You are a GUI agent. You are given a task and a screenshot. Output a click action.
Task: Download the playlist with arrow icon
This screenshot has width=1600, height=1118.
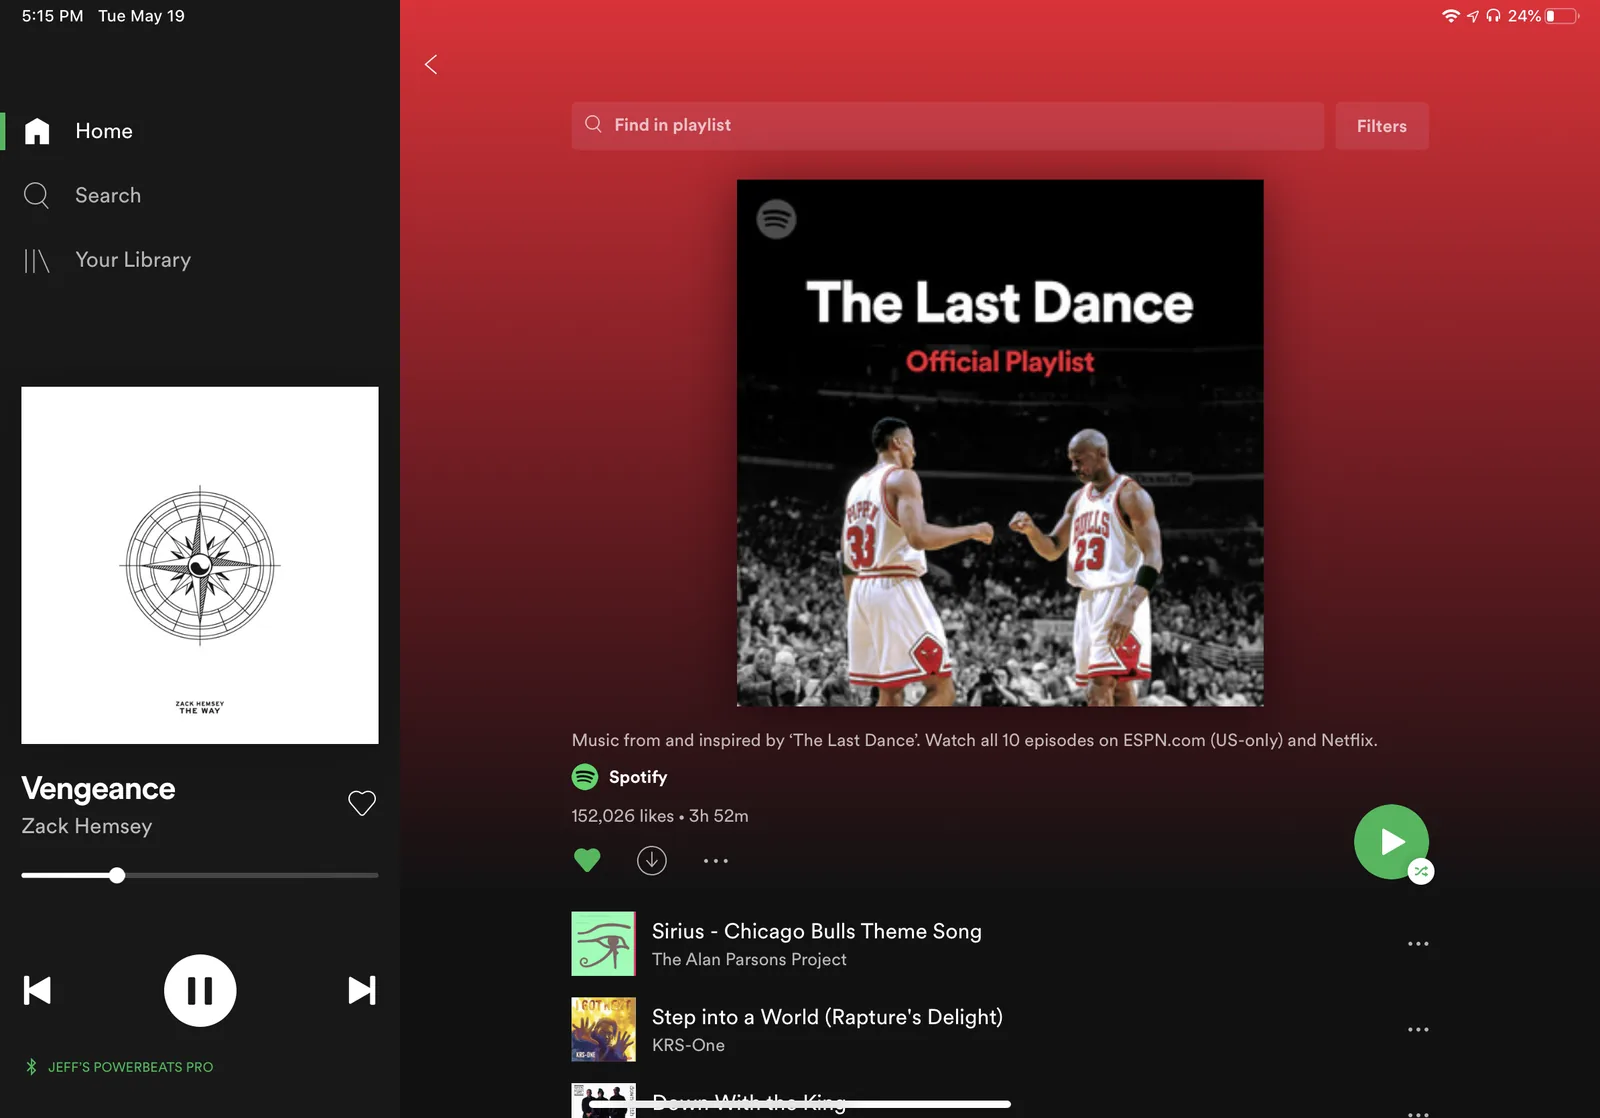coord(652,860)
